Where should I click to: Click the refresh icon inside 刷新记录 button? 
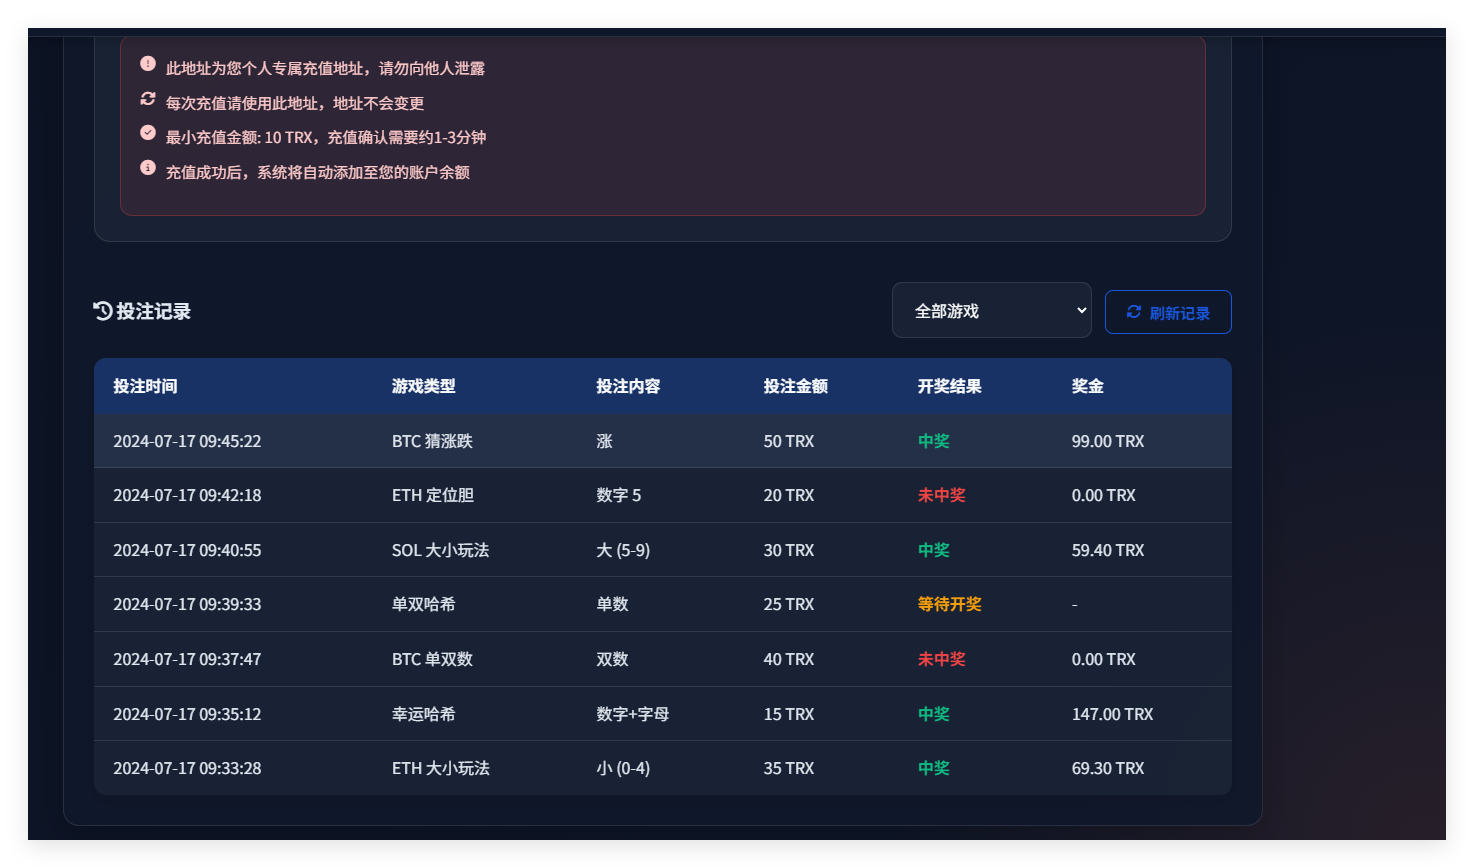(x=1133, y=311)
